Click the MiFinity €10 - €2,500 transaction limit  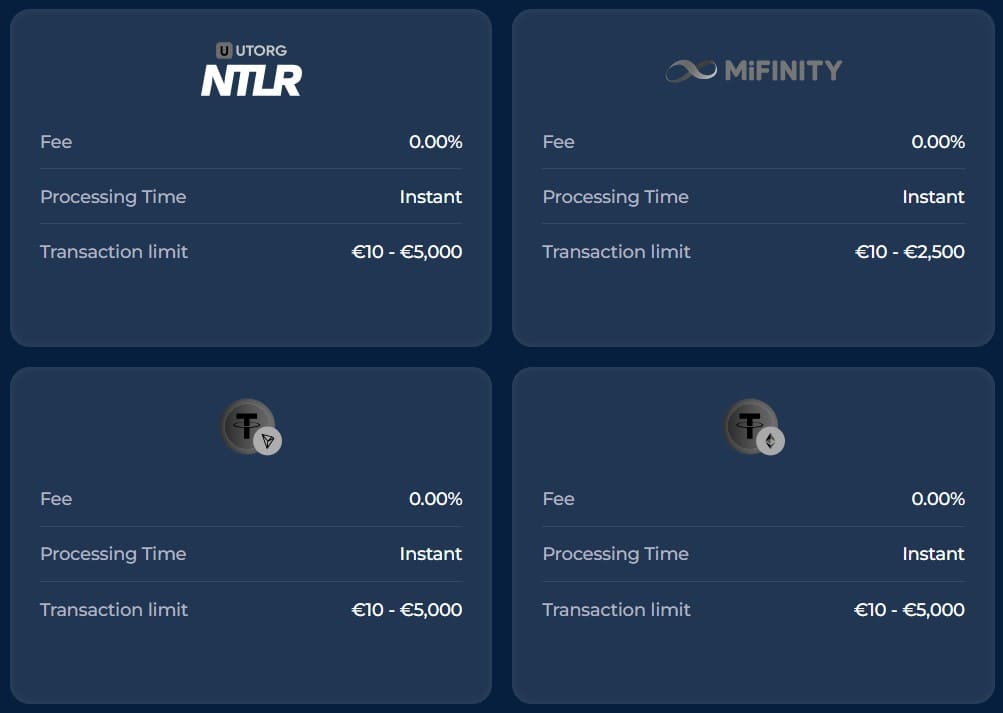[x=910, y=252]
